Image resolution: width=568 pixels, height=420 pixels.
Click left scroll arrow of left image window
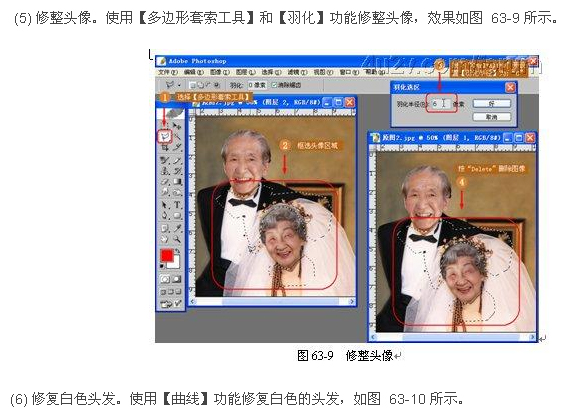(x=193, y=302)
